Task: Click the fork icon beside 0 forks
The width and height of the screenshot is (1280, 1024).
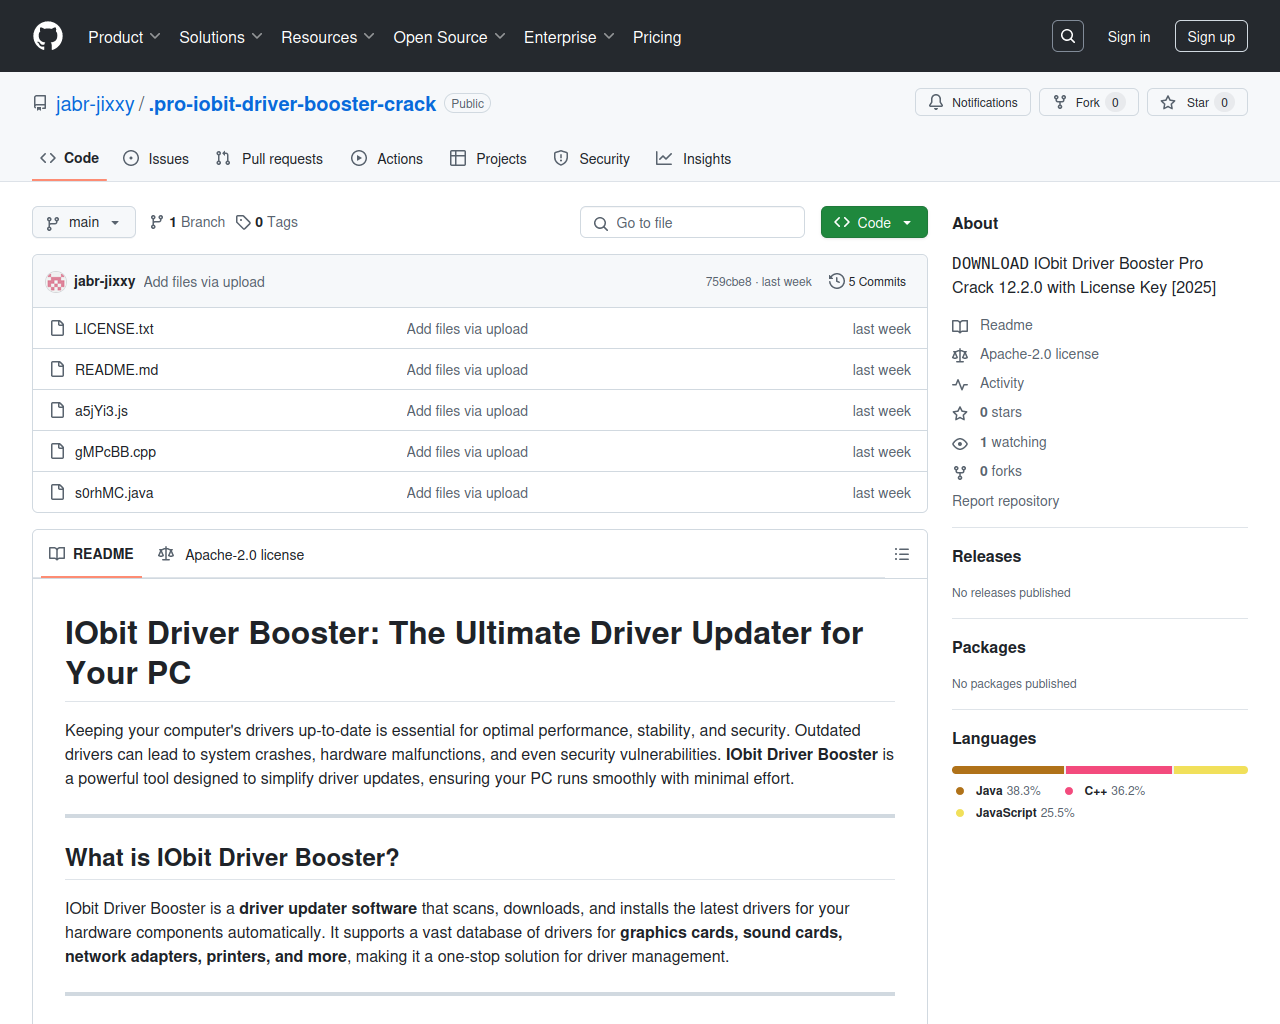Action: 960,472
